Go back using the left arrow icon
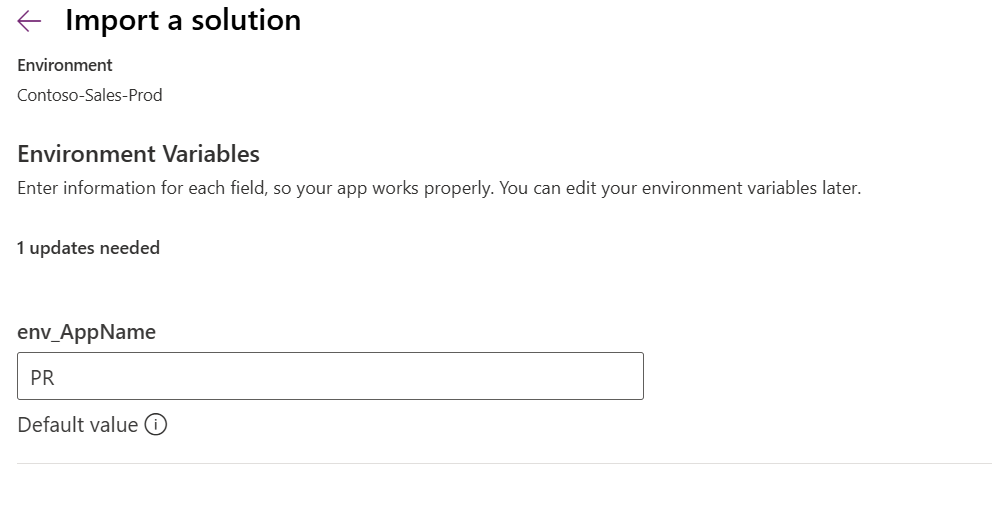The image size is (992, 512). pos(29,21)
